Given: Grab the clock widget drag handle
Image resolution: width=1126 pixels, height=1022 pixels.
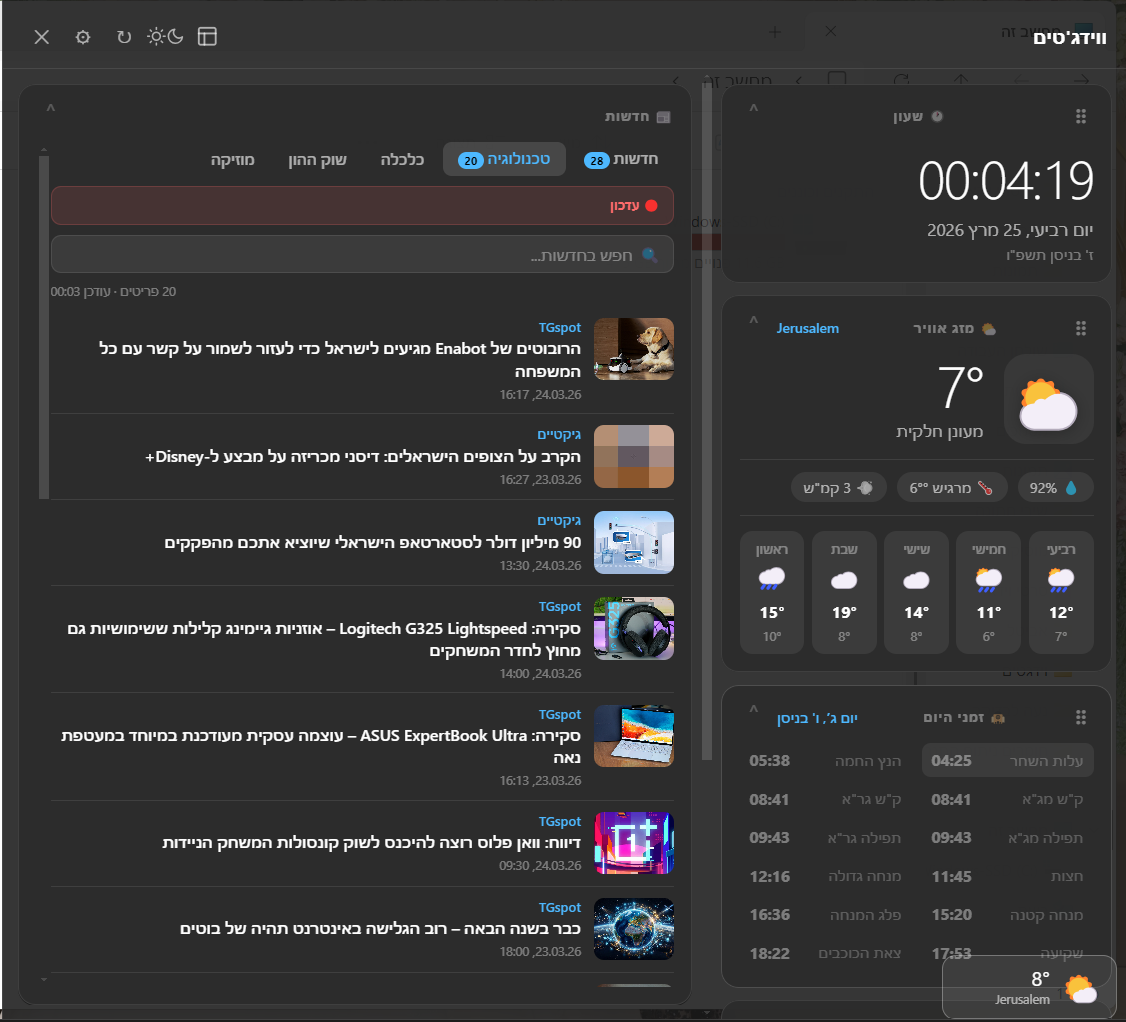Looking at the screenshot, I should coord(1080,117).
